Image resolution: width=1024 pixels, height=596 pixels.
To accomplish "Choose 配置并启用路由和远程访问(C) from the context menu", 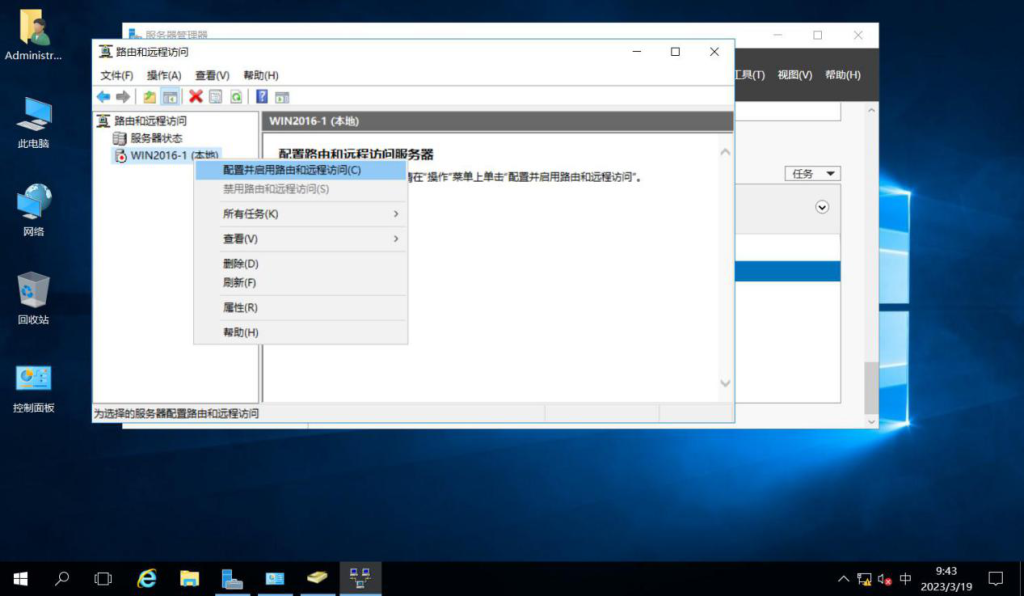I will pyautogui.click(x=301, y=170).
